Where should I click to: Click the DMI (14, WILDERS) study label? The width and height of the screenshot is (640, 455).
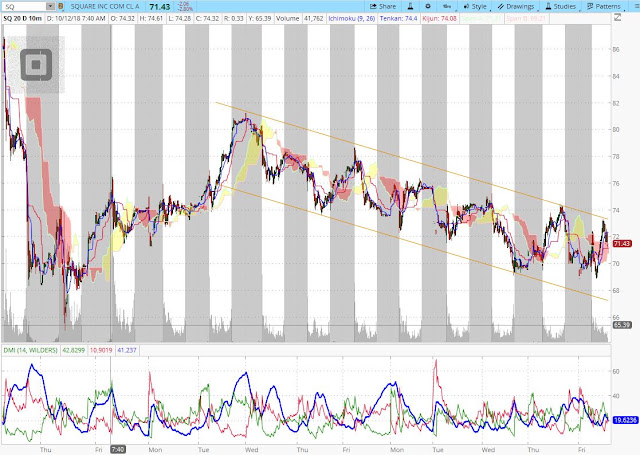[31, 350]
